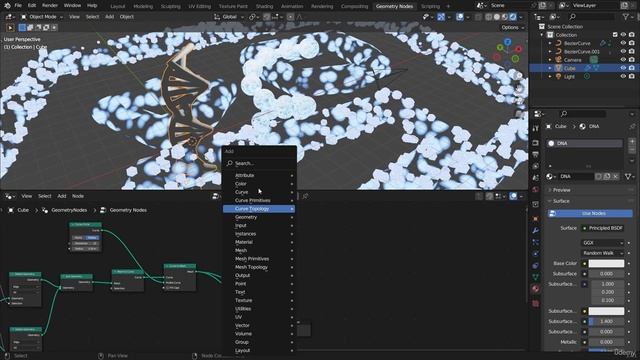
Task: Select solid viewport shading
Action: point(497,17)
